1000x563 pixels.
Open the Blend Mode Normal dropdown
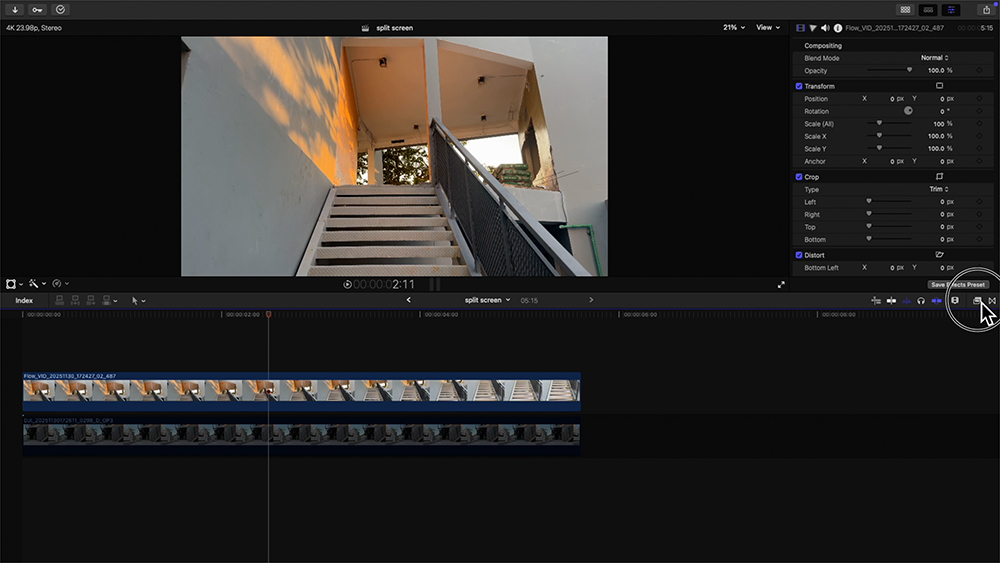(x=934, y=58)
